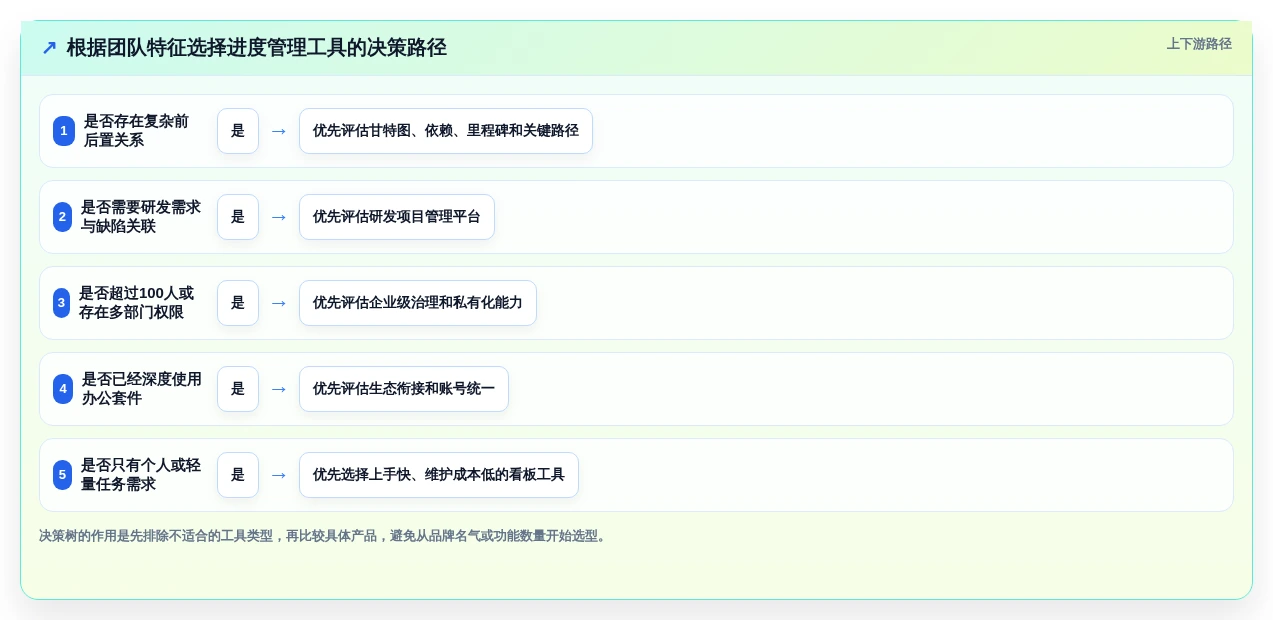Click the arrow icon beside the title
1273x620 pixels.
pyautogui.click(x=49, y=48)
